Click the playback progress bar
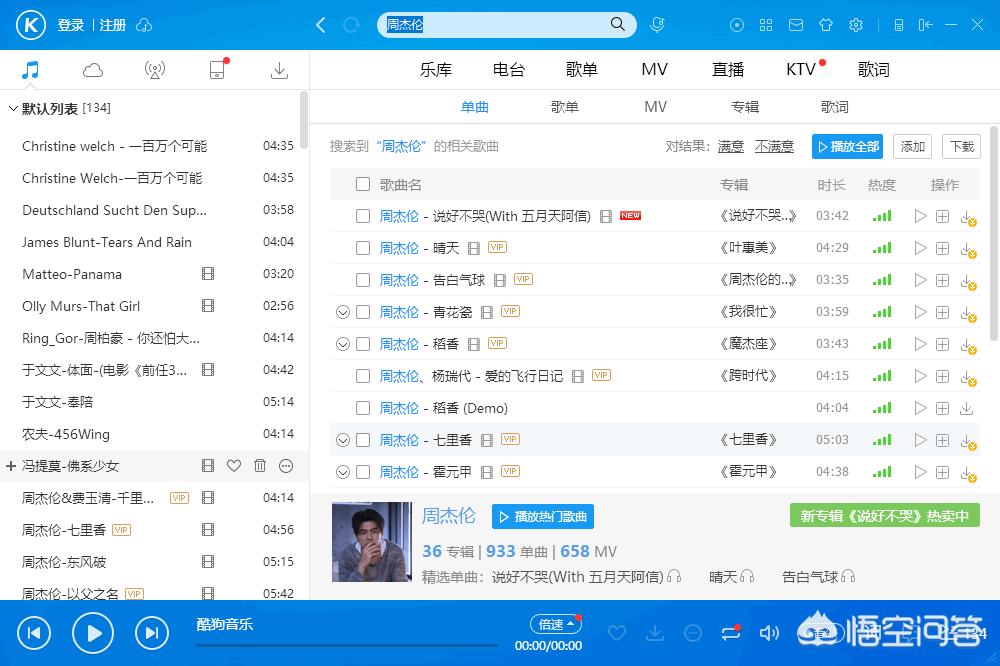1000x666 pixels. (x=346, y=645)
